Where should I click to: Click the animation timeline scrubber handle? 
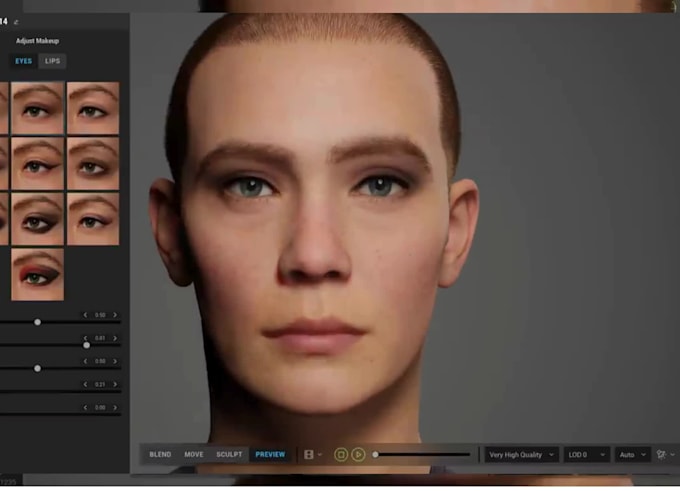[x=376, y=455]
